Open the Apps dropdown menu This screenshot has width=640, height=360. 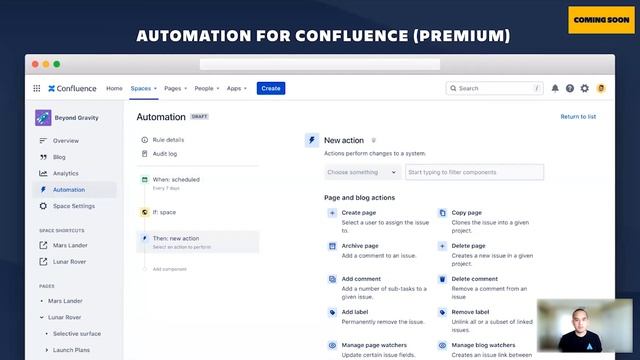tap(237, 88)
